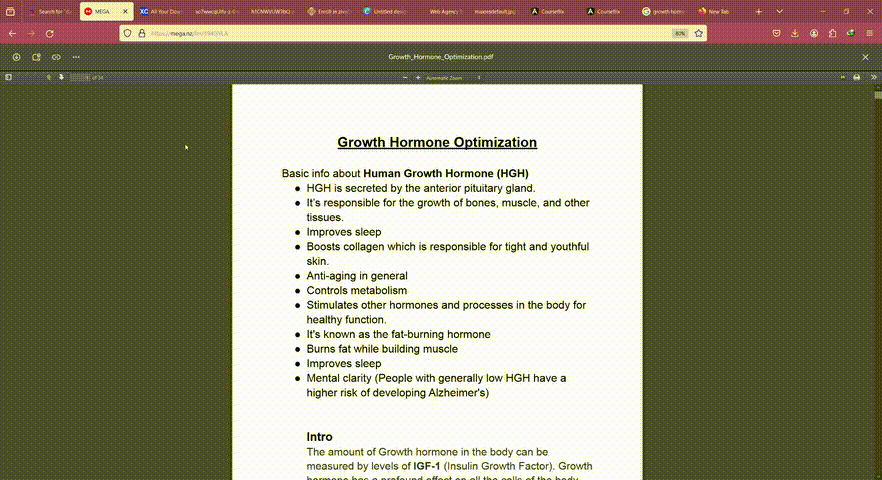Open the Firefox account icon

click(x=814, y=34)
